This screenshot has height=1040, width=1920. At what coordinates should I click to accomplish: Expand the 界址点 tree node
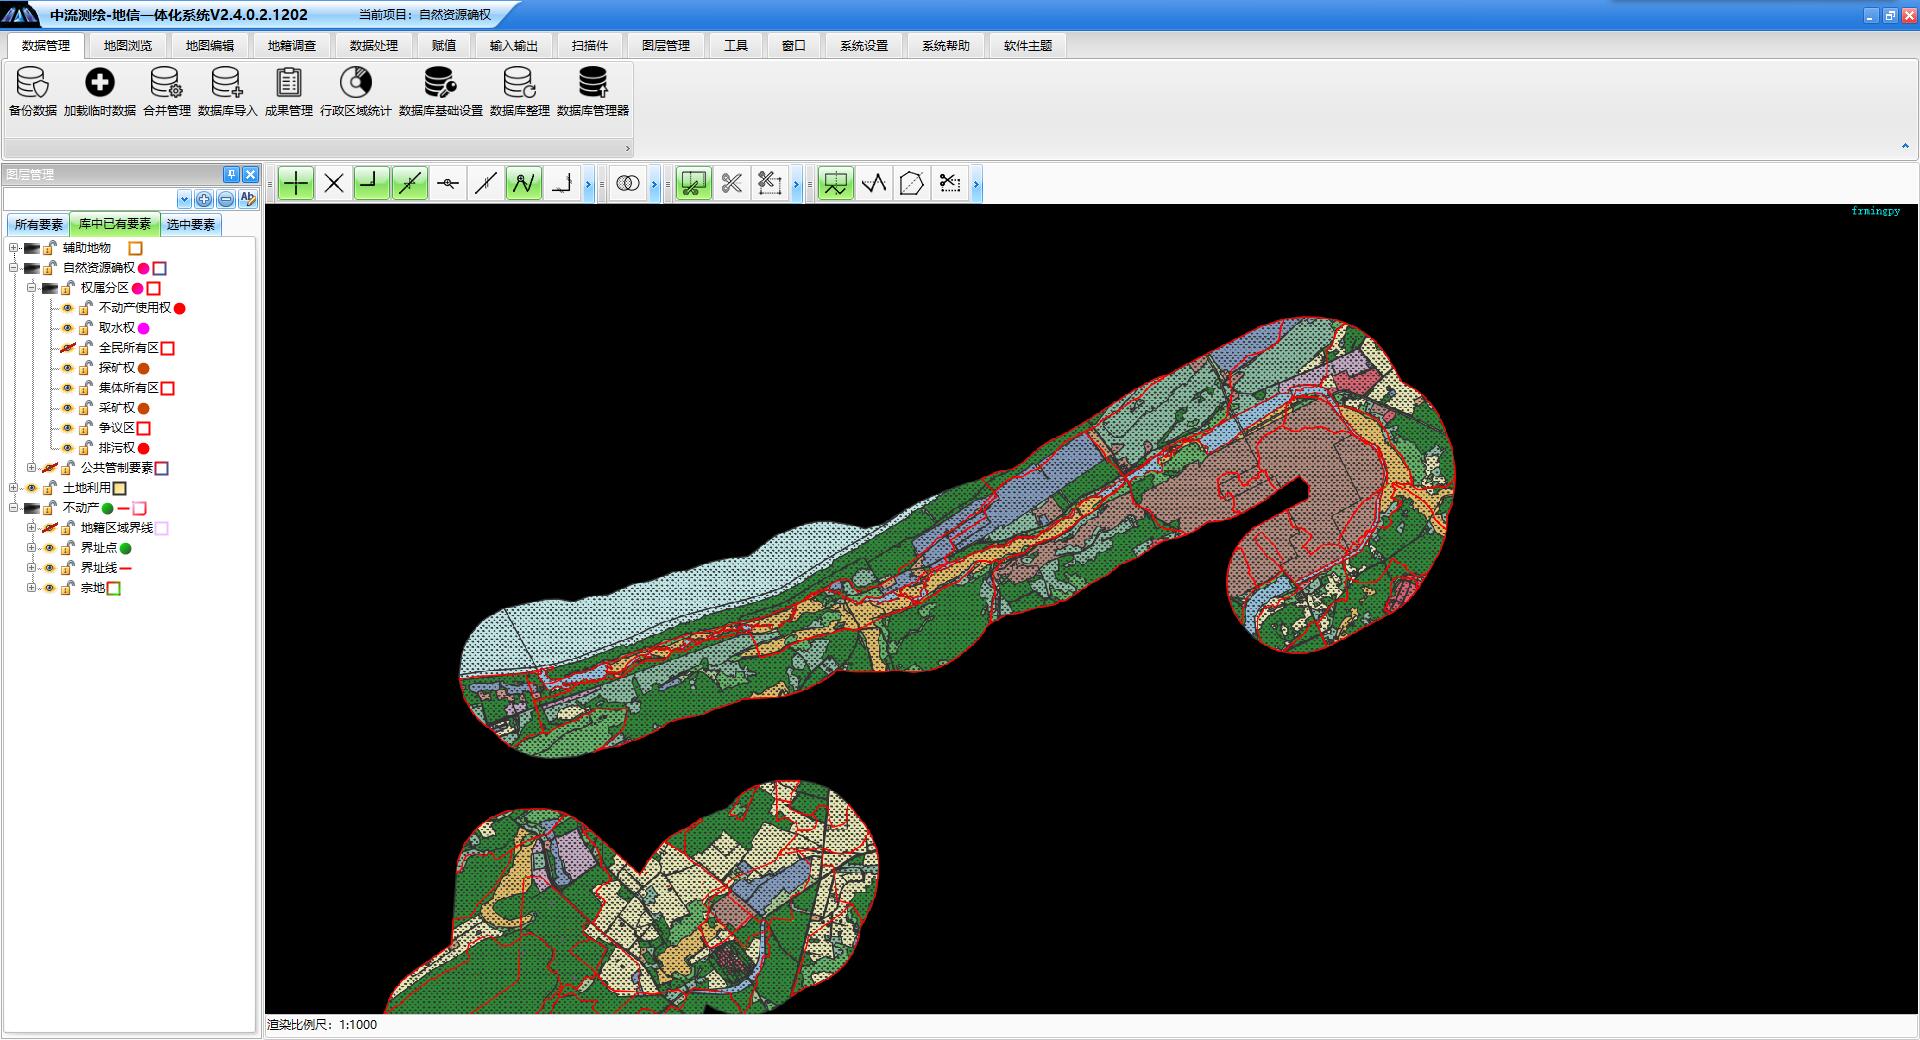pyautogui.click(x=31, y=548)
